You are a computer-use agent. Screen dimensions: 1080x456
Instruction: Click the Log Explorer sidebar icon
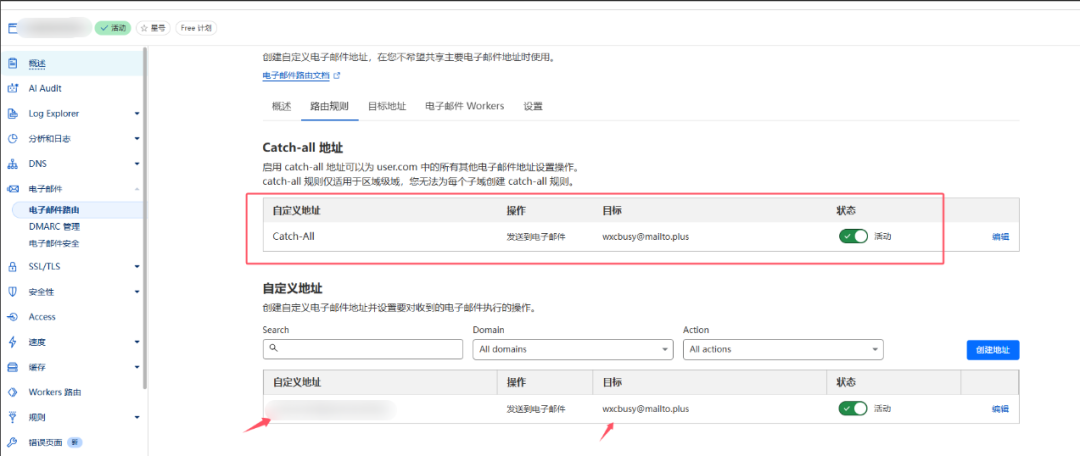[13, 113]
